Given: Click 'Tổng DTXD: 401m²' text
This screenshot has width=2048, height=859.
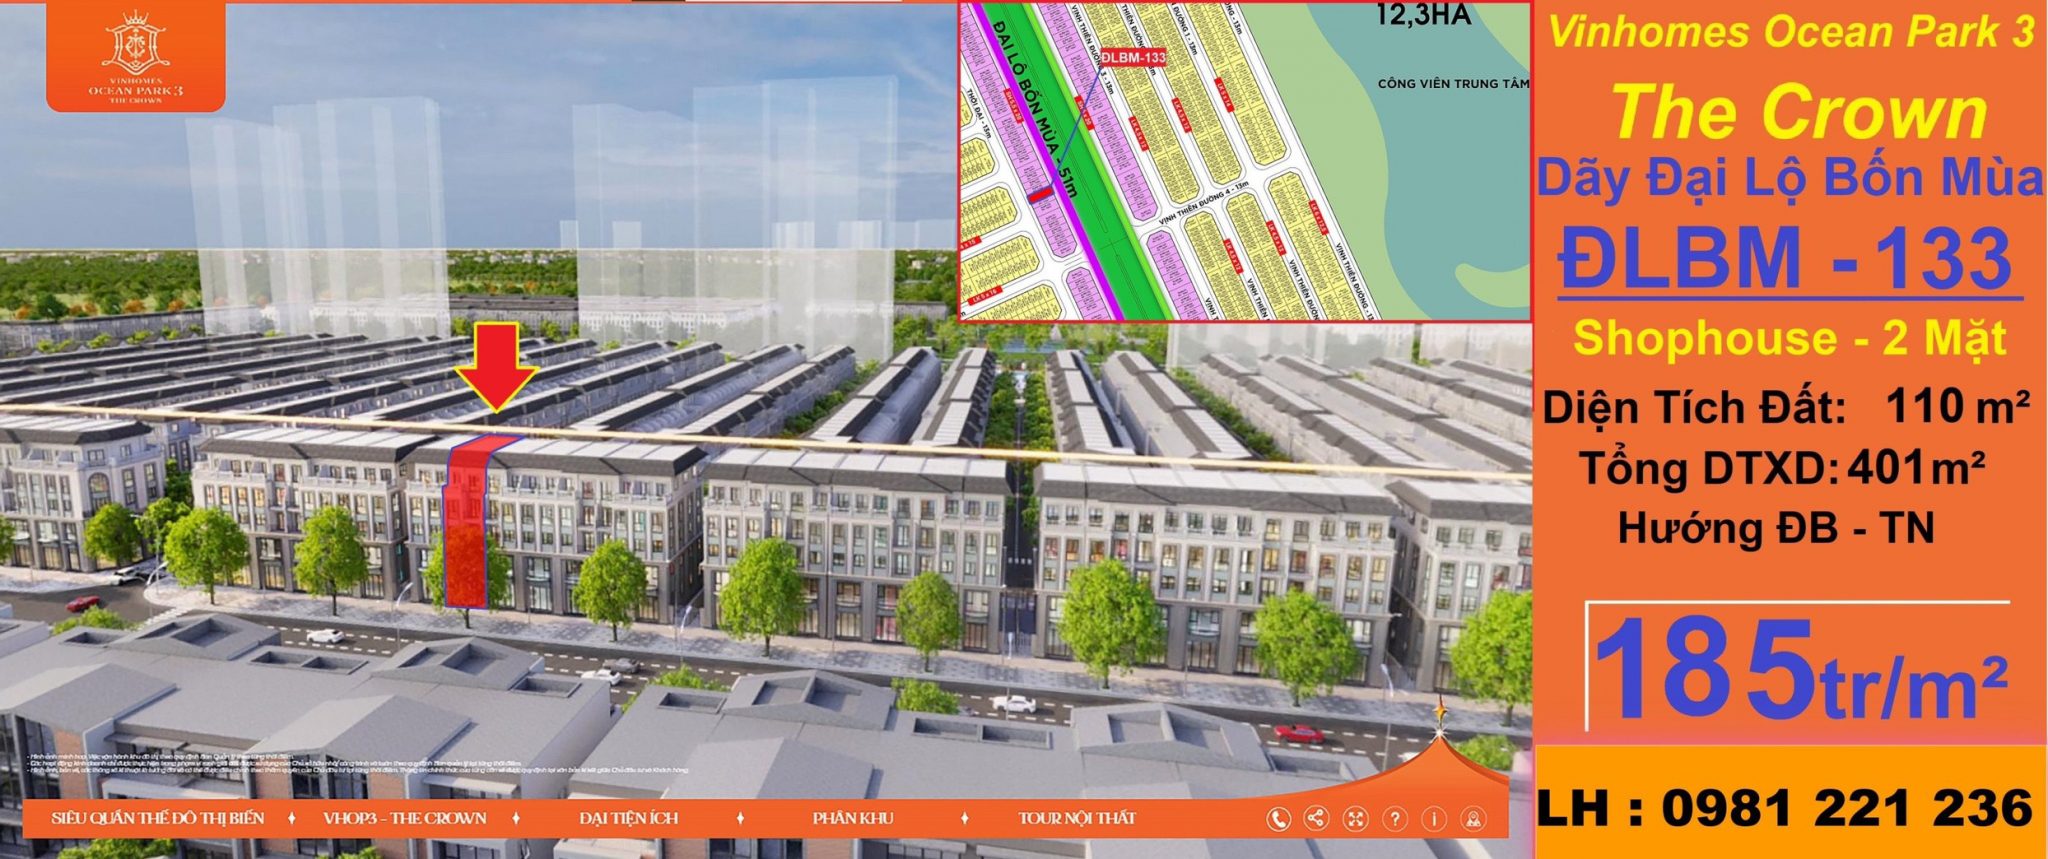Looking at the screenshot, I should pyautogui.click(x=1782, y=467).
